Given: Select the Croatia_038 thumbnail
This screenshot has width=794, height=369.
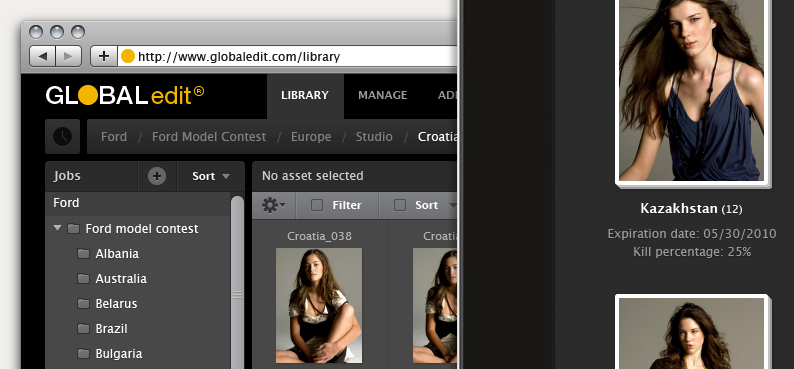Looking at the screenshot, I should pyautogui.click(x=319, y=305).
